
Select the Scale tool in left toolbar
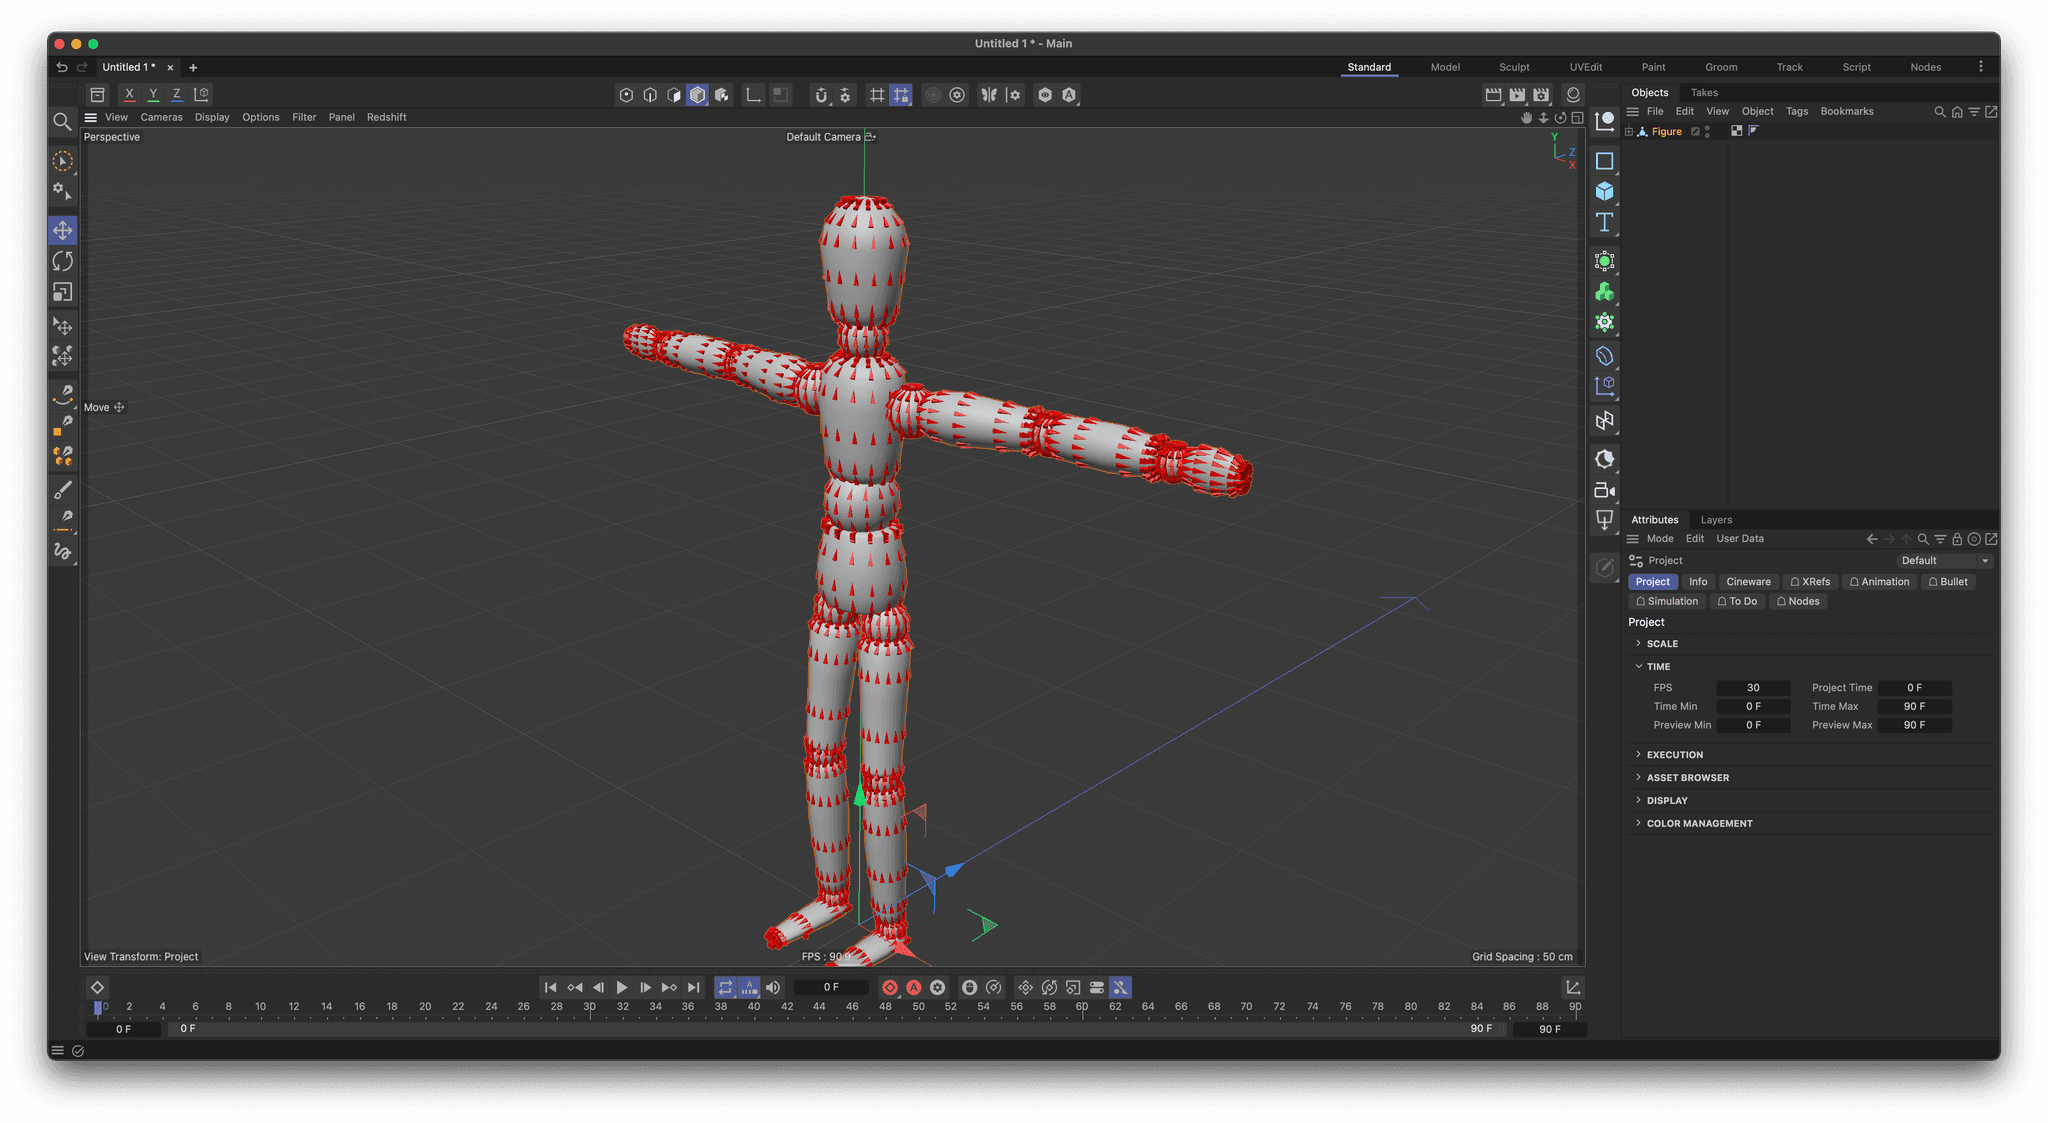[x=62, y=292]
